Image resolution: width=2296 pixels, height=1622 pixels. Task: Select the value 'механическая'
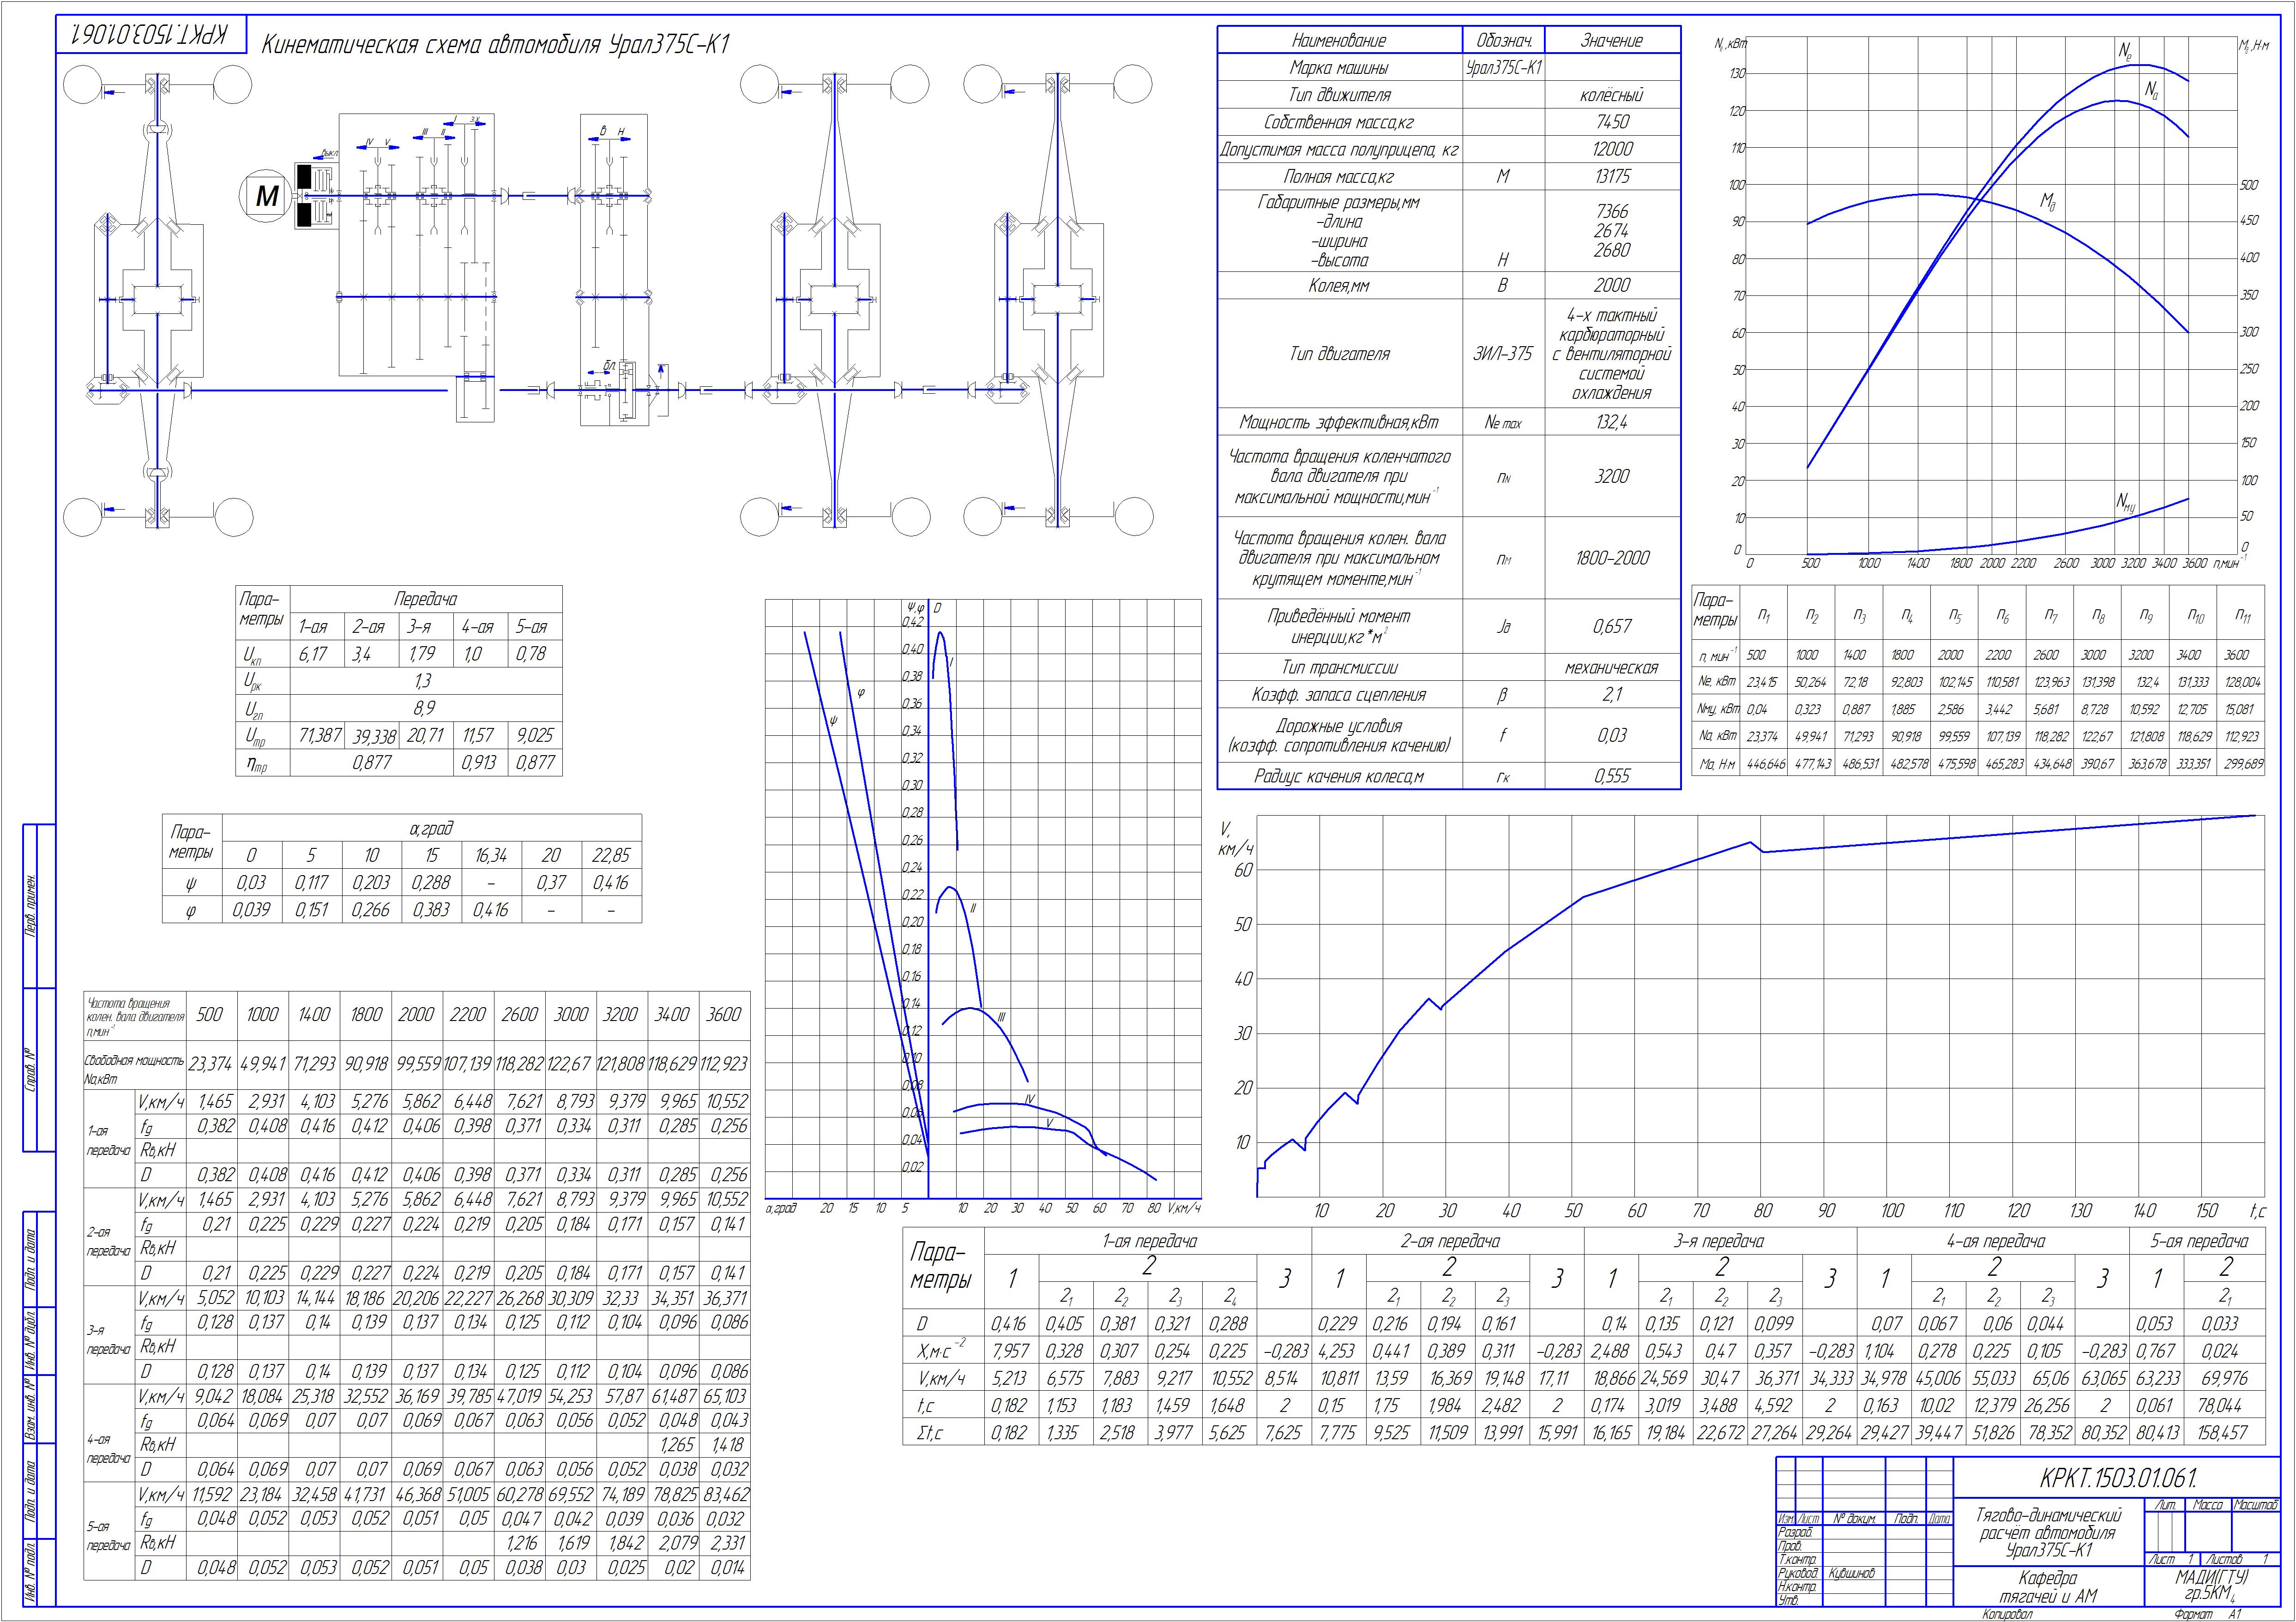tap(1611, 668)
